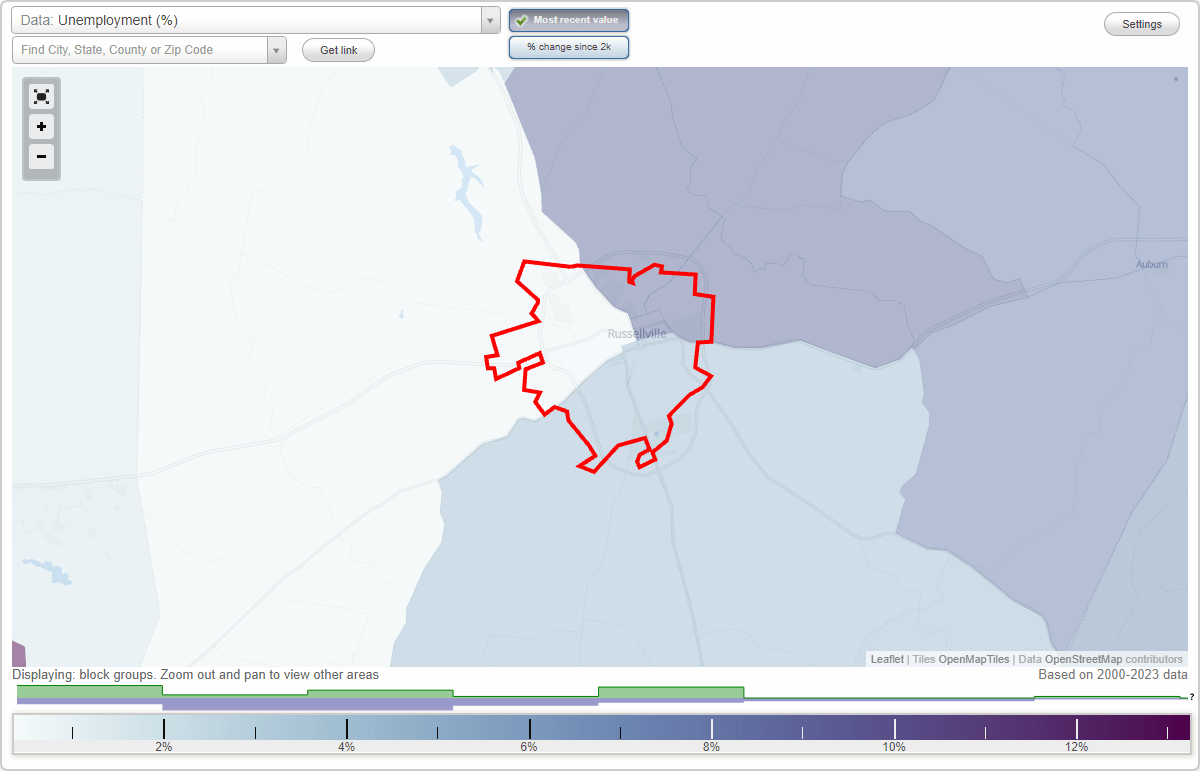Click the fullscreen map icon
The width and height of the screenshot is (1200, 771).
pos(41,97)
